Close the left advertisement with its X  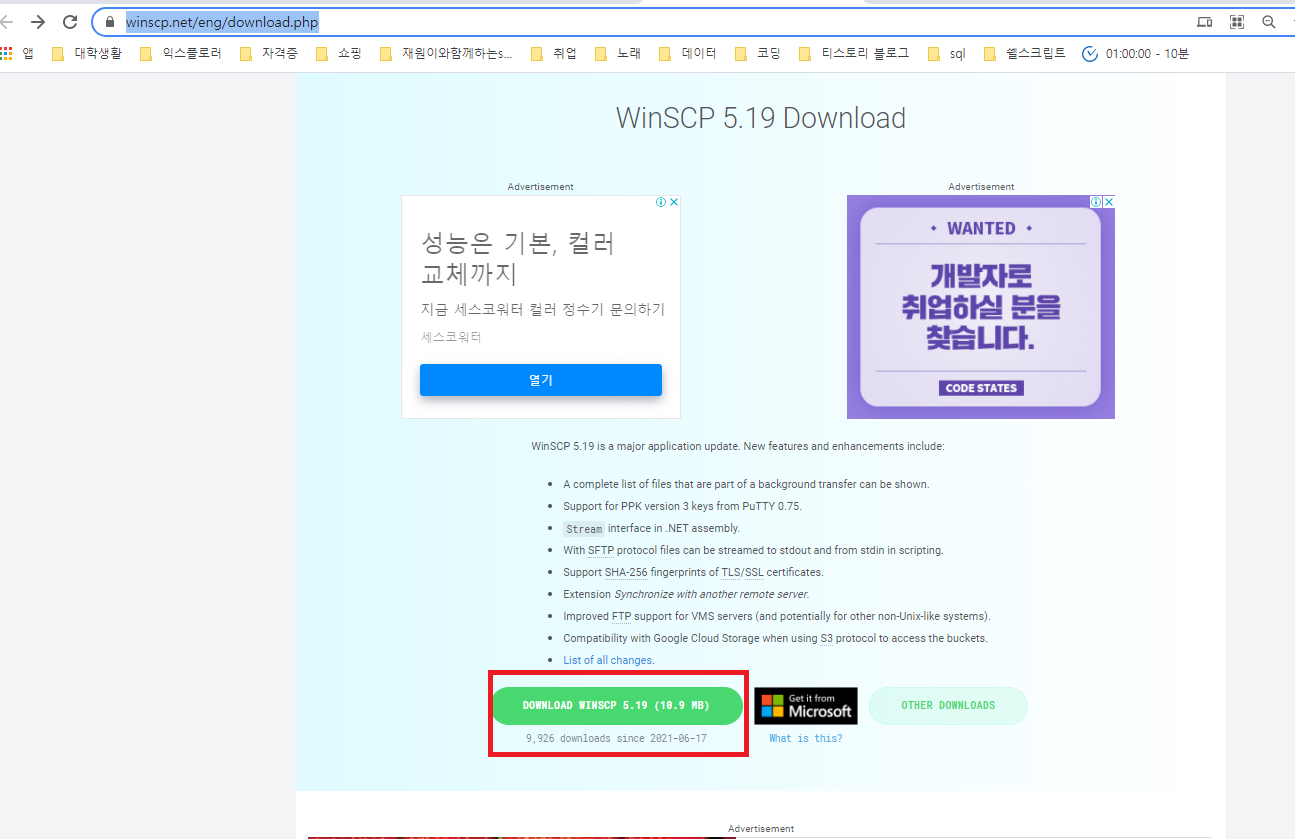click(x=674, y=202)
